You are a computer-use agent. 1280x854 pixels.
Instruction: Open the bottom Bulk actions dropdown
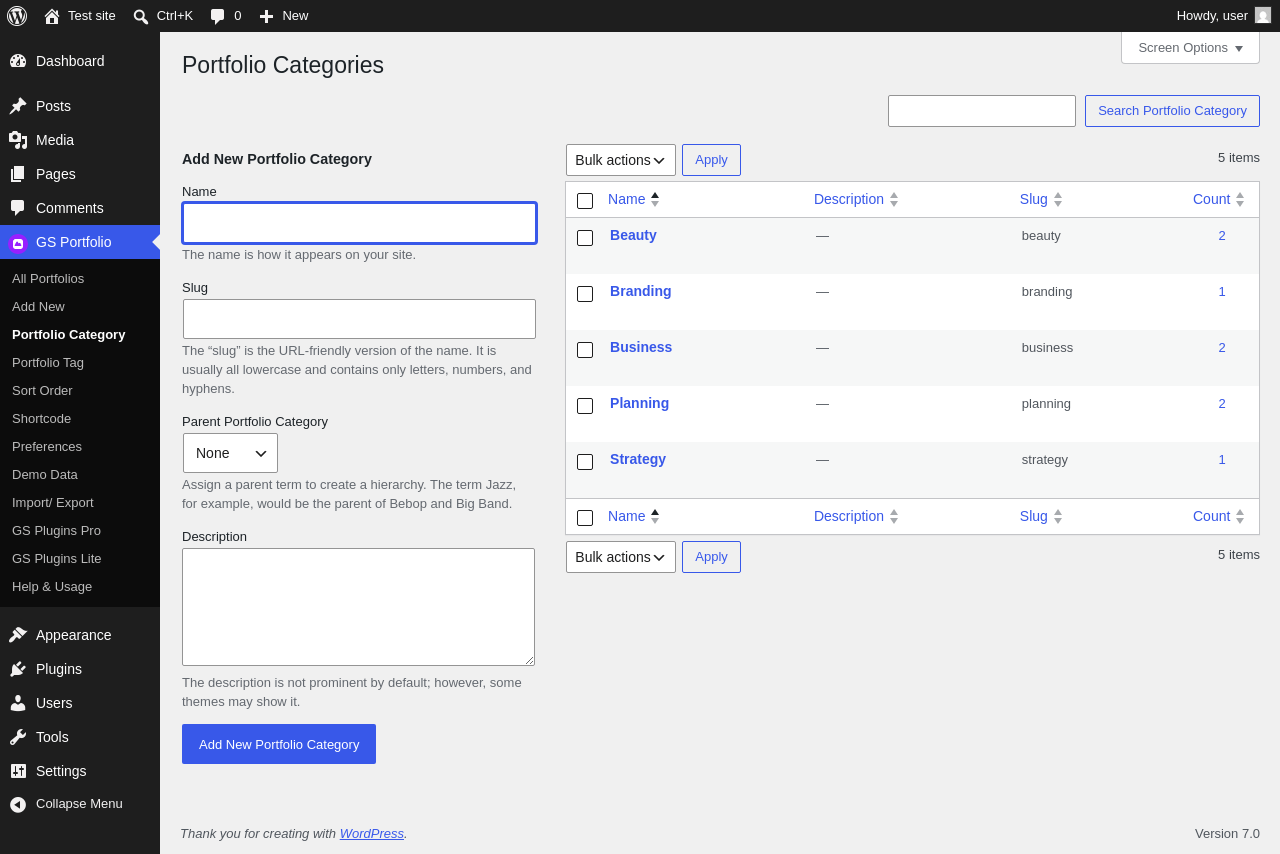click(x=621, y=557)
